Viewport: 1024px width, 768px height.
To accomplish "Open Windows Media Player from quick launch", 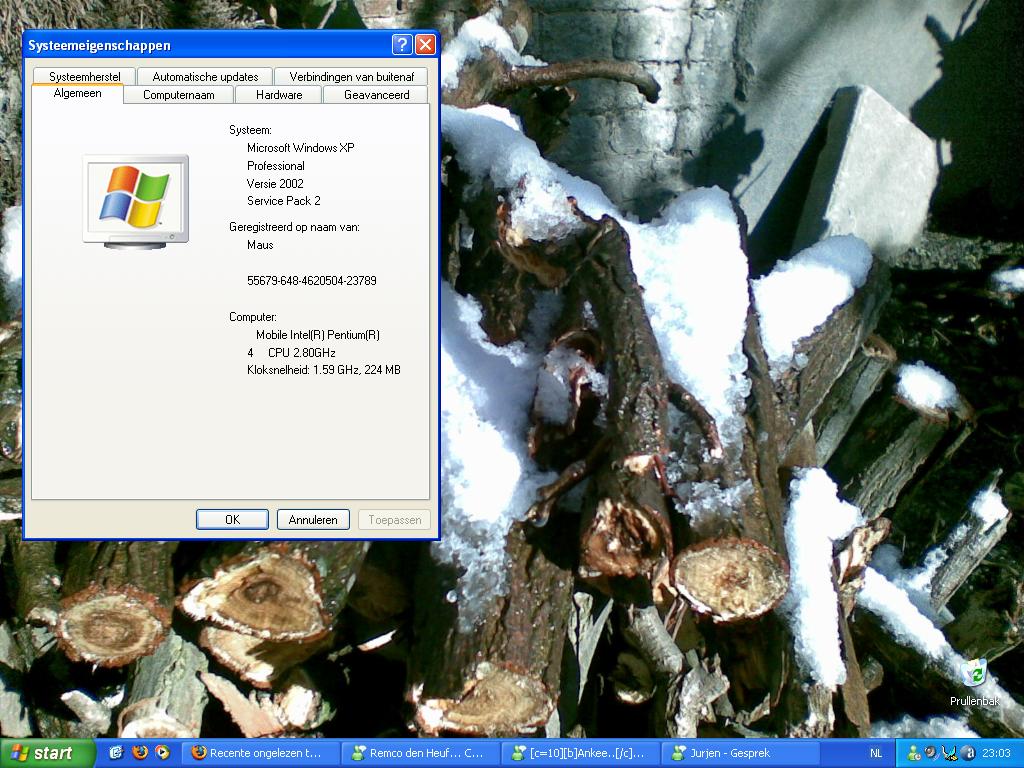I will (x=162, y=753).
